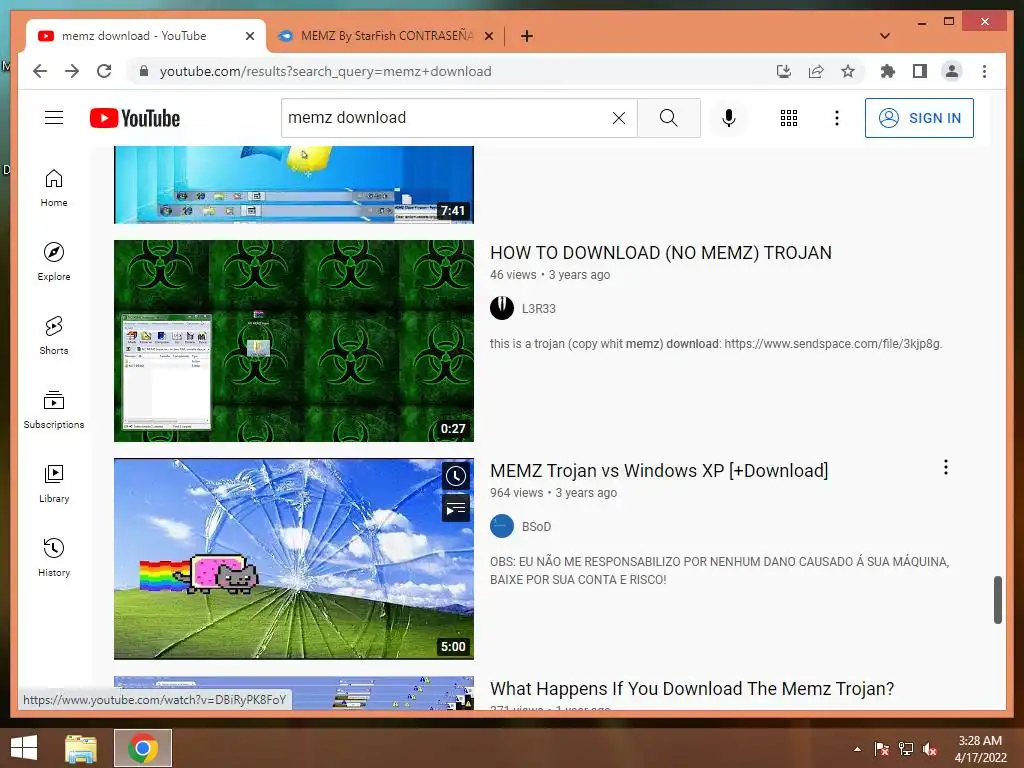Bookmark this page with star icon

tap(848, 71)
